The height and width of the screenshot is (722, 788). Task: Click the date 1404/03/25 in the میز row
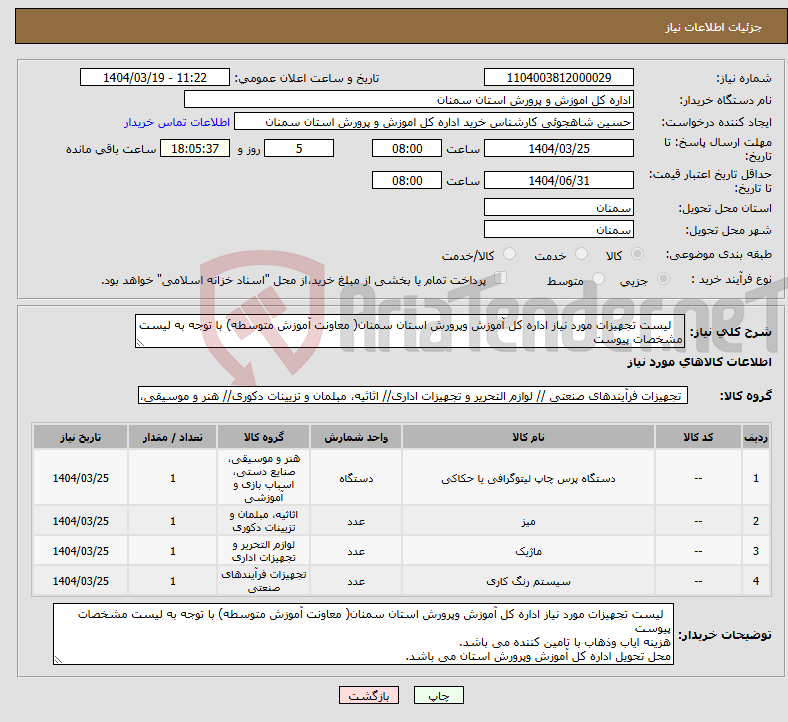click(80, 521)
